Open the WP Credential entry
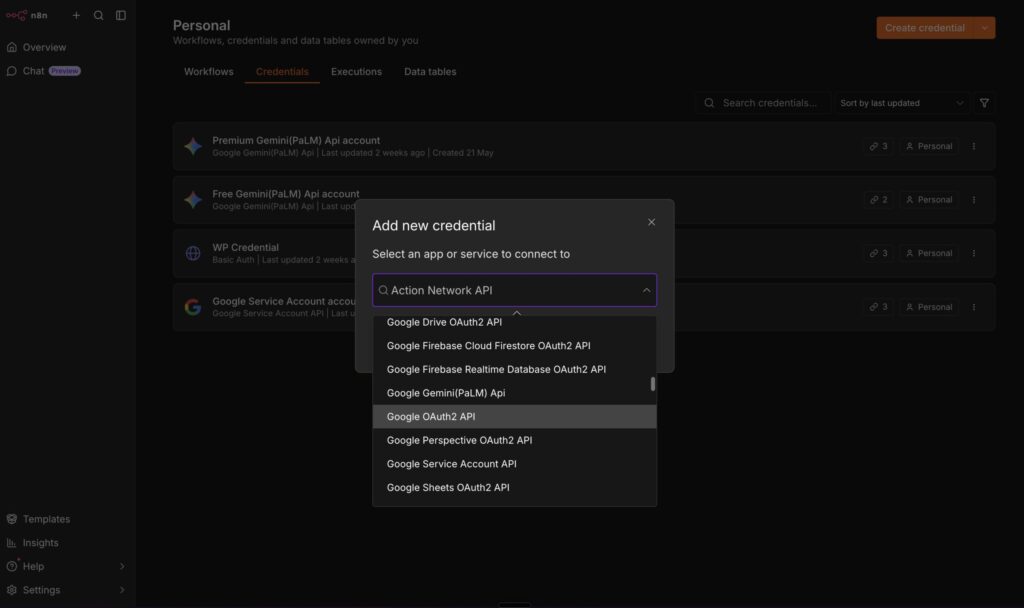The width and height of the screenshot is (1024, 608). pos(584,253)
